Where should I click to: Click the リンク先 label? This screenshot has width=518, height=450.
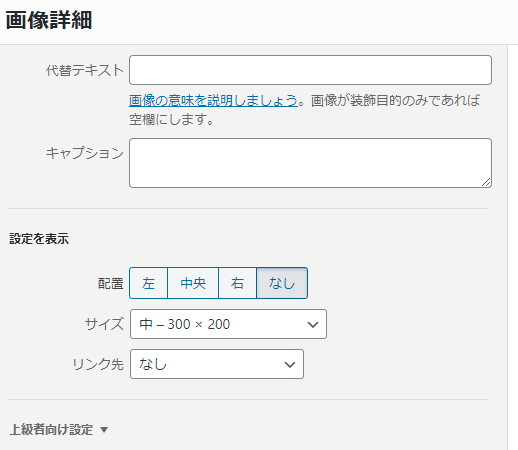pyautogui.click(x=98, y=364)
